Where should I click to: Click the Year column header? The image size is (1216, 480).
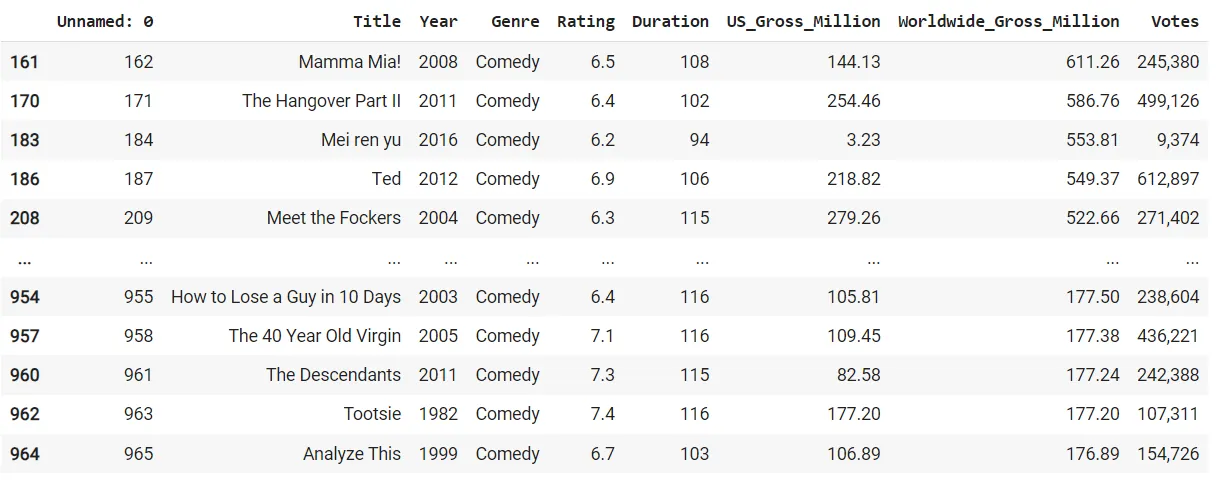coord(438,21)
